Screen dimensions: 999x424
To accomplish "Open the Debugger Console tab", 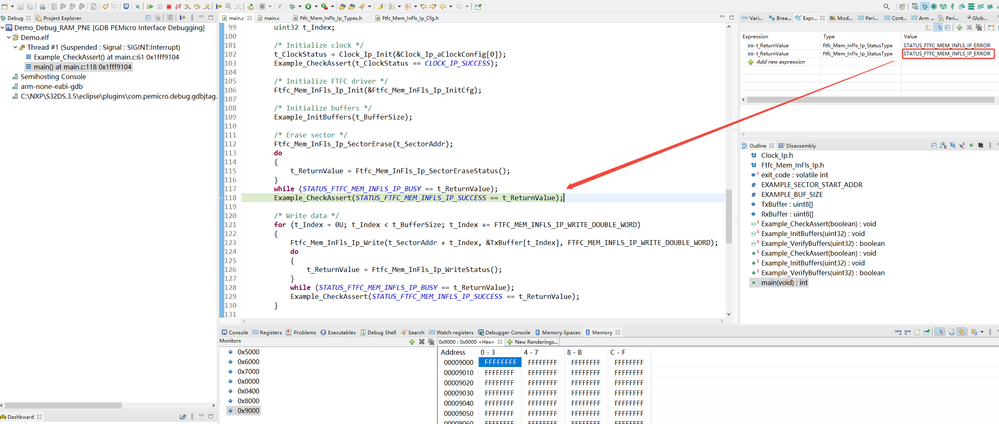I will tap(503, 332).
